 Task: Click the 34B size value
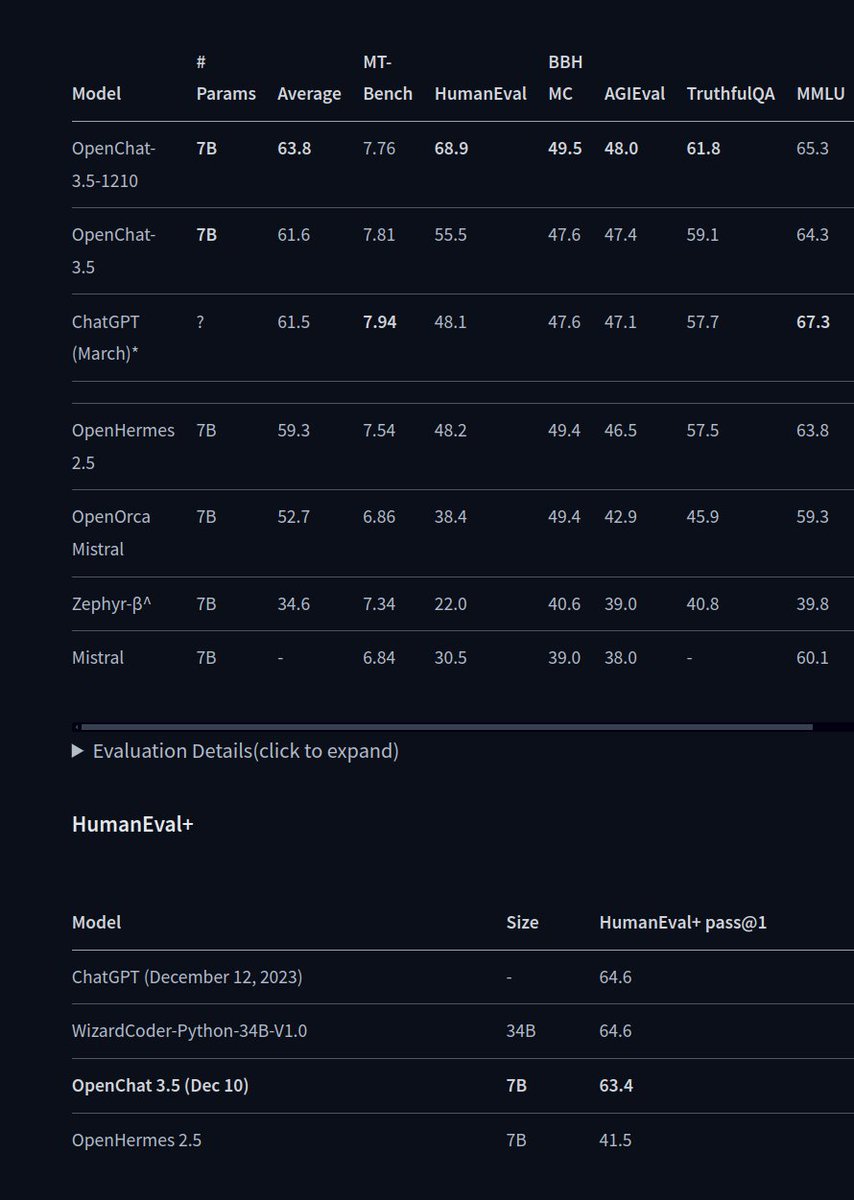(521, 1031)
